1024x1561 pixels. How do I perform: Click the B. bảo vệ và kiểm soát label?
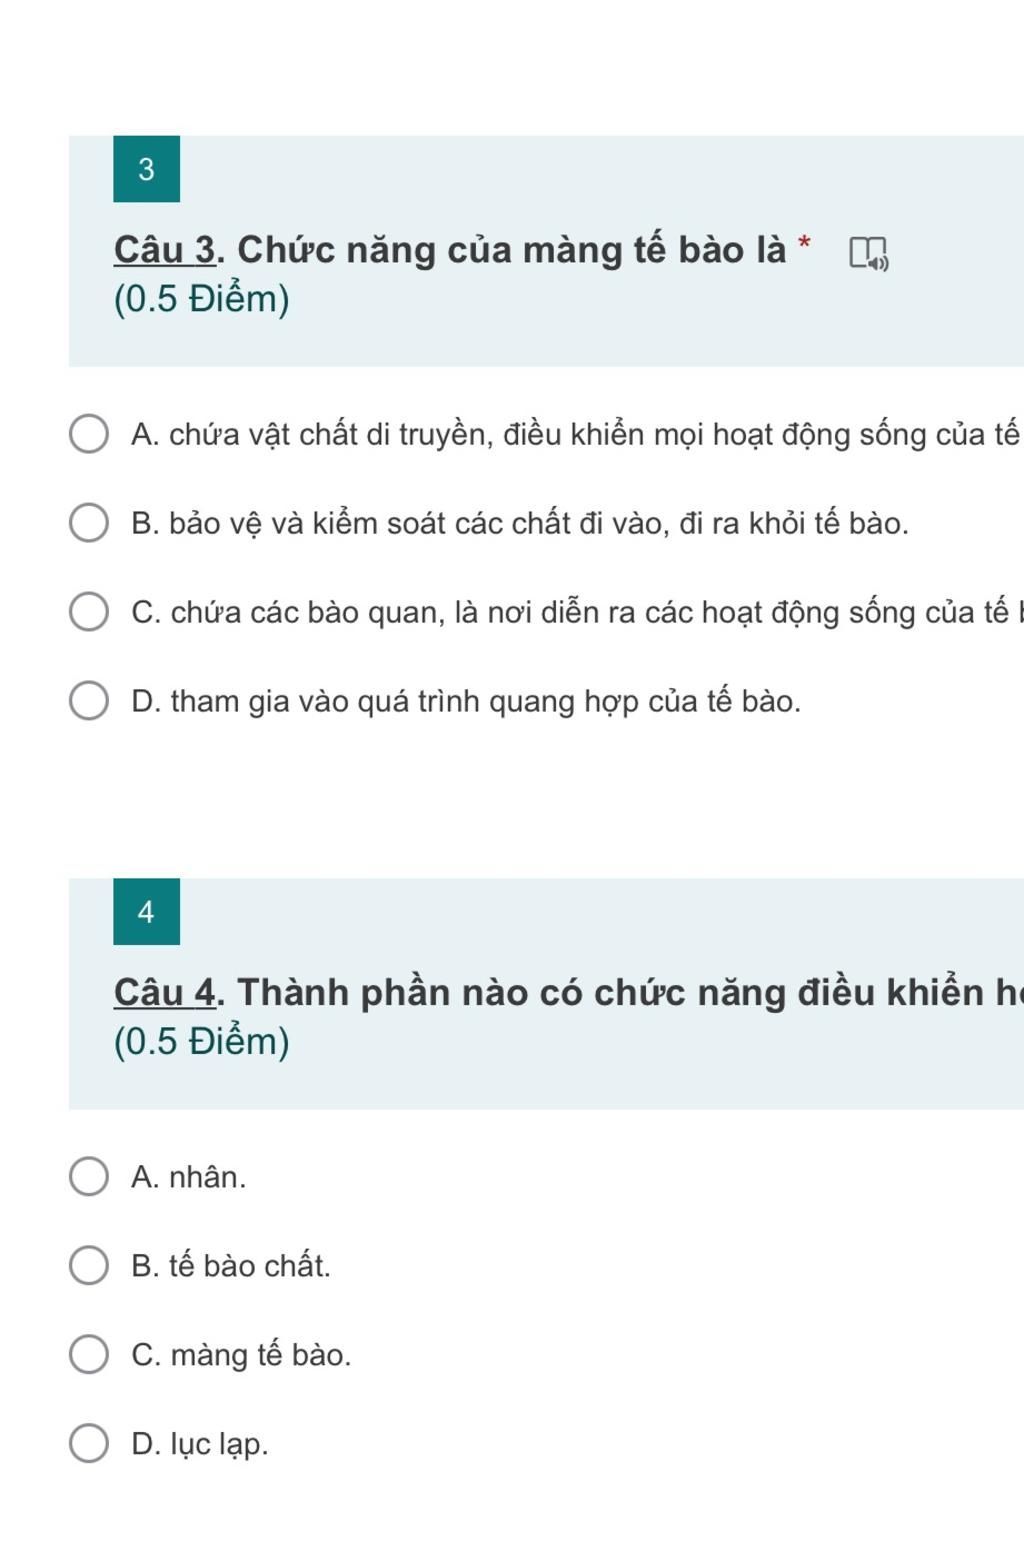520,524
